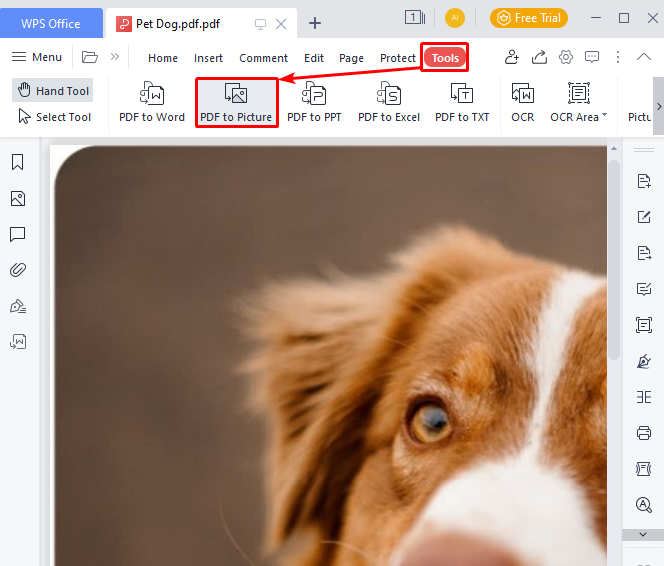The width and height of the screenshot is (664, 566).
Task: Open the comments panel in left sidebar
Action: (17, 234)
